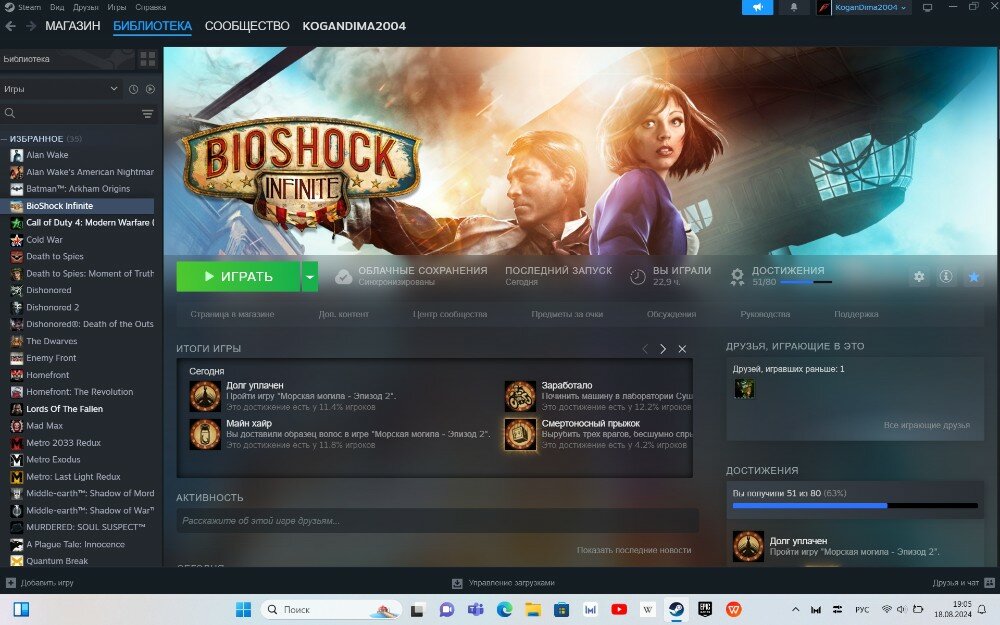Open the Поддержка support link
Screen dimensions: 1000x625
click(857, 314)
